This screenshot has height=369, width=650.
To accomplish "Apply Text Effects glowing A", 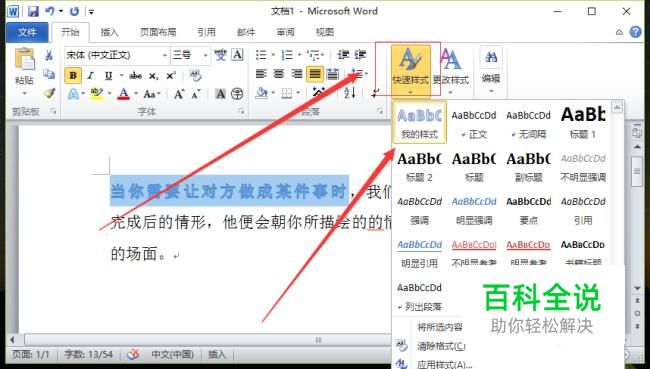I will (x=73, y=94).
